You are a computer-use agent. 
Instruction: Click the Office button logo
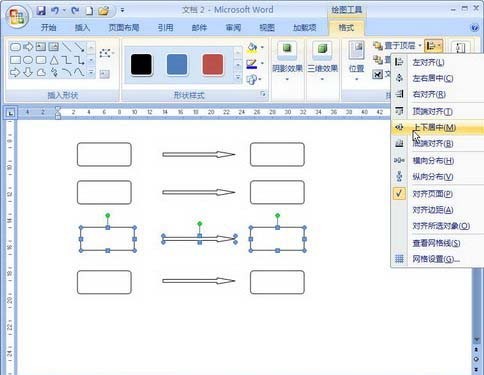point(17,17)
